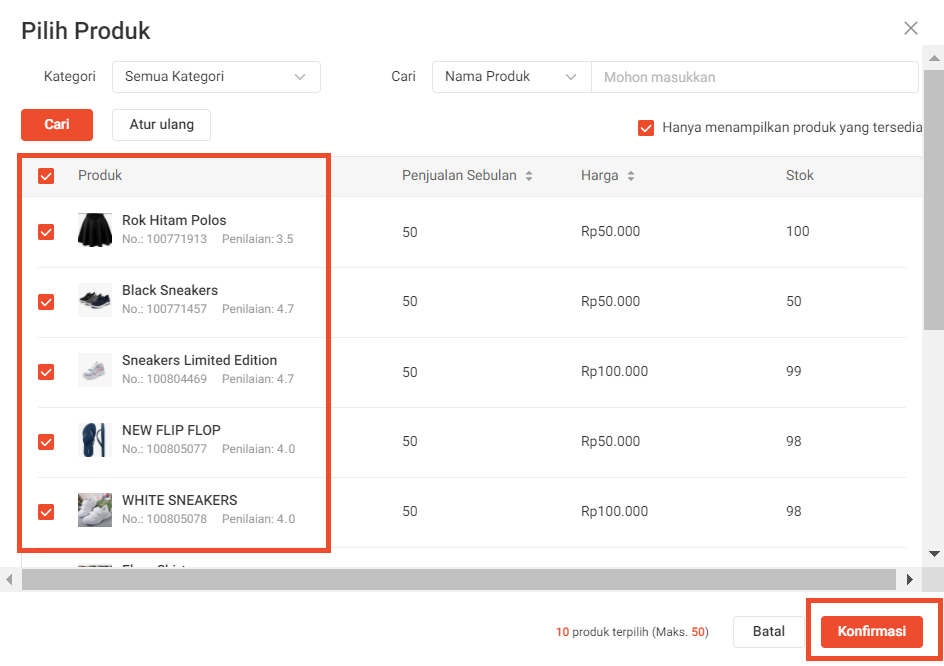Click the Stok column header
The width and height of the screenshot is (944, 666).
799,175
